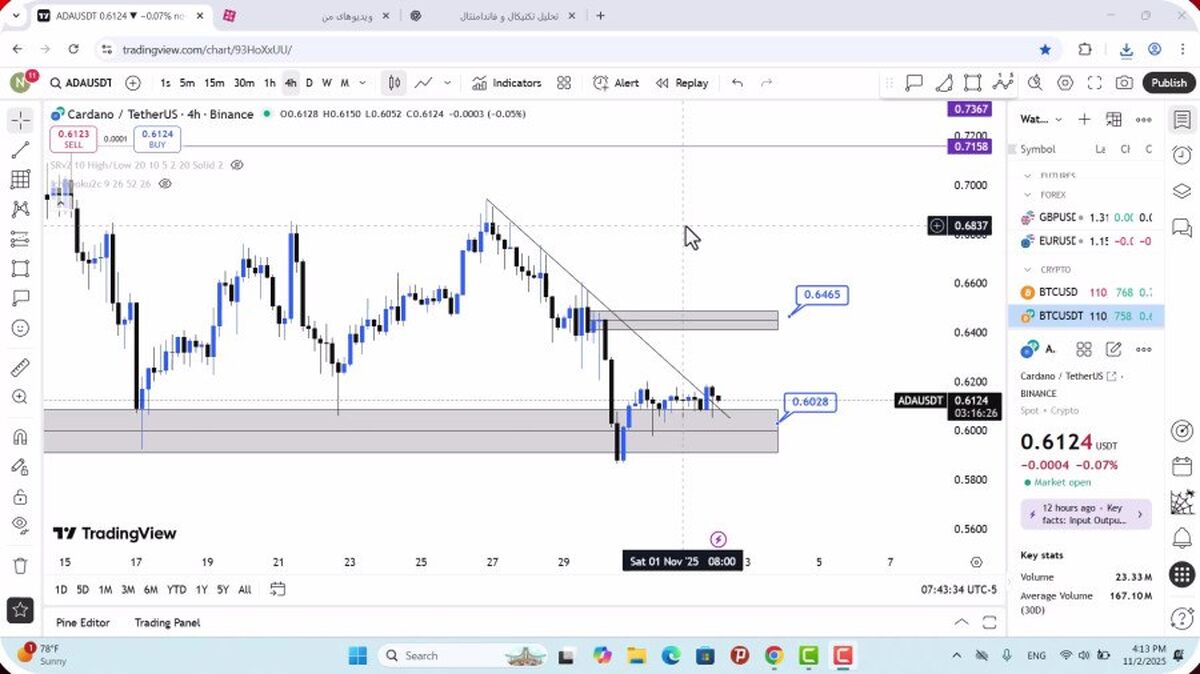Expand the timeframe dropdown chevron
This screenshot has width=1200, height=674.
[362, 83]
